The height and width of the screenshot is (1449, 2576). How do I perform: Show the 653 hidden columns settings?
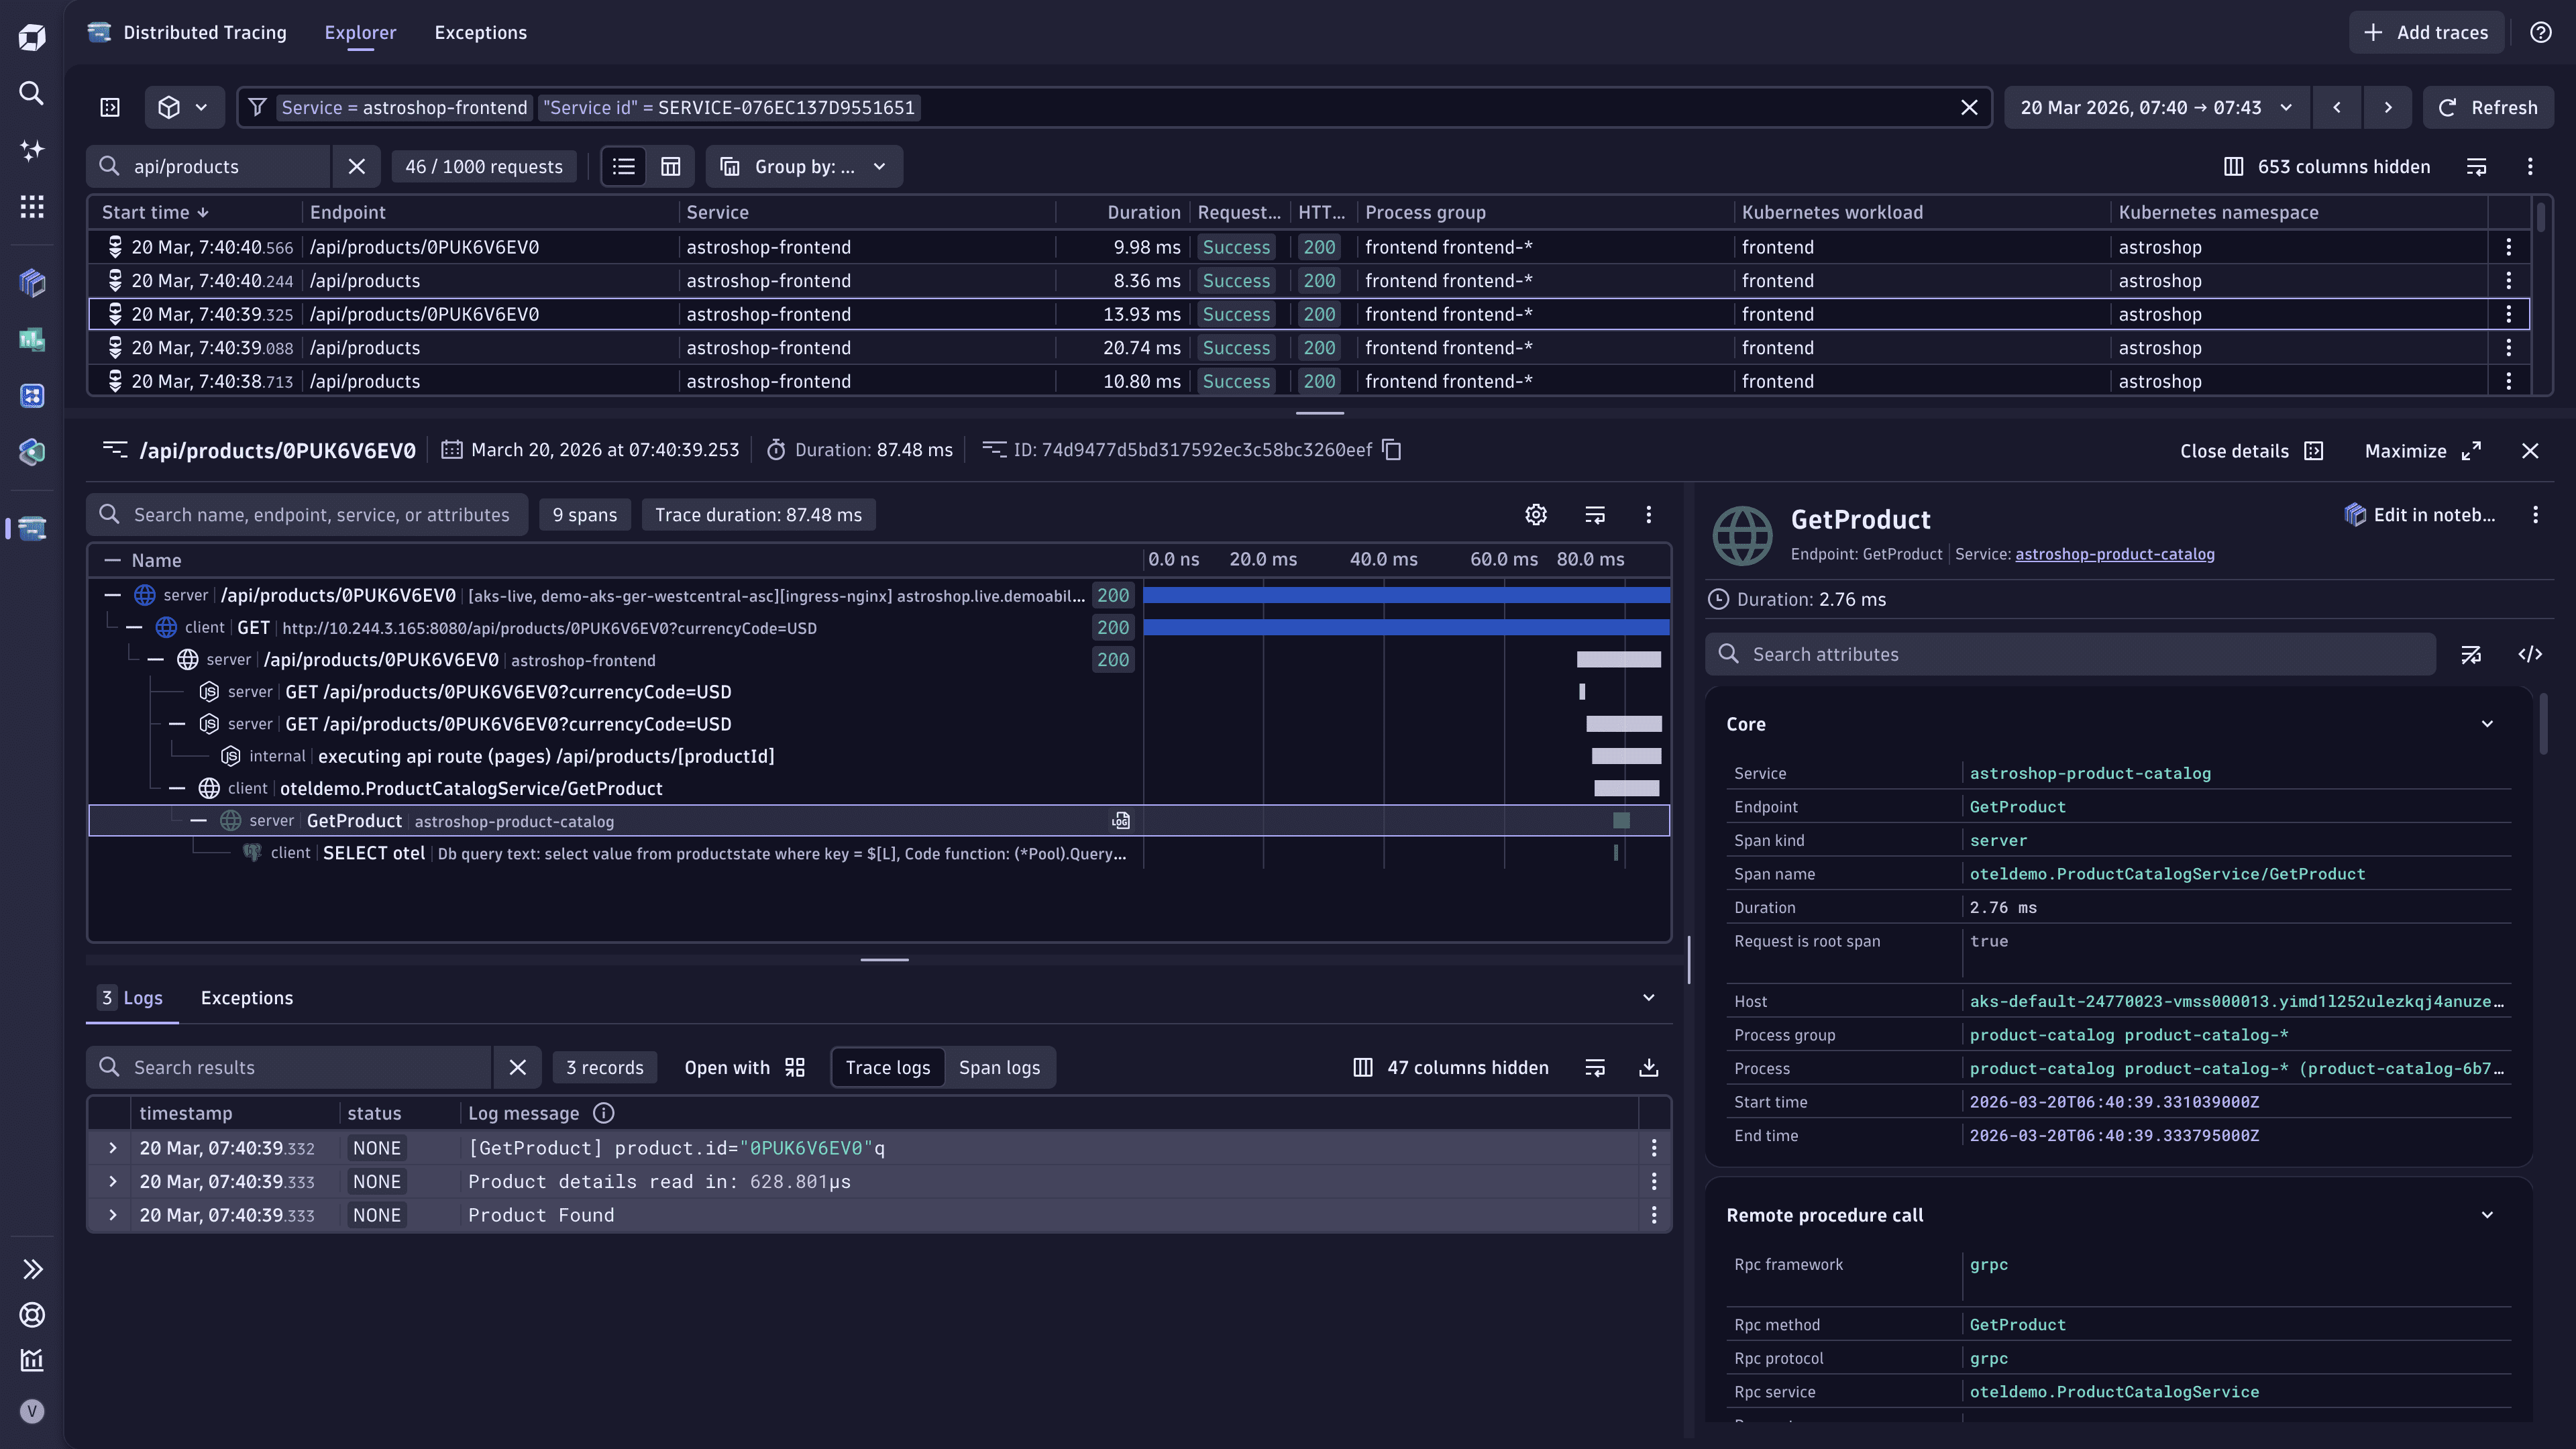(x=2326, y=167)
